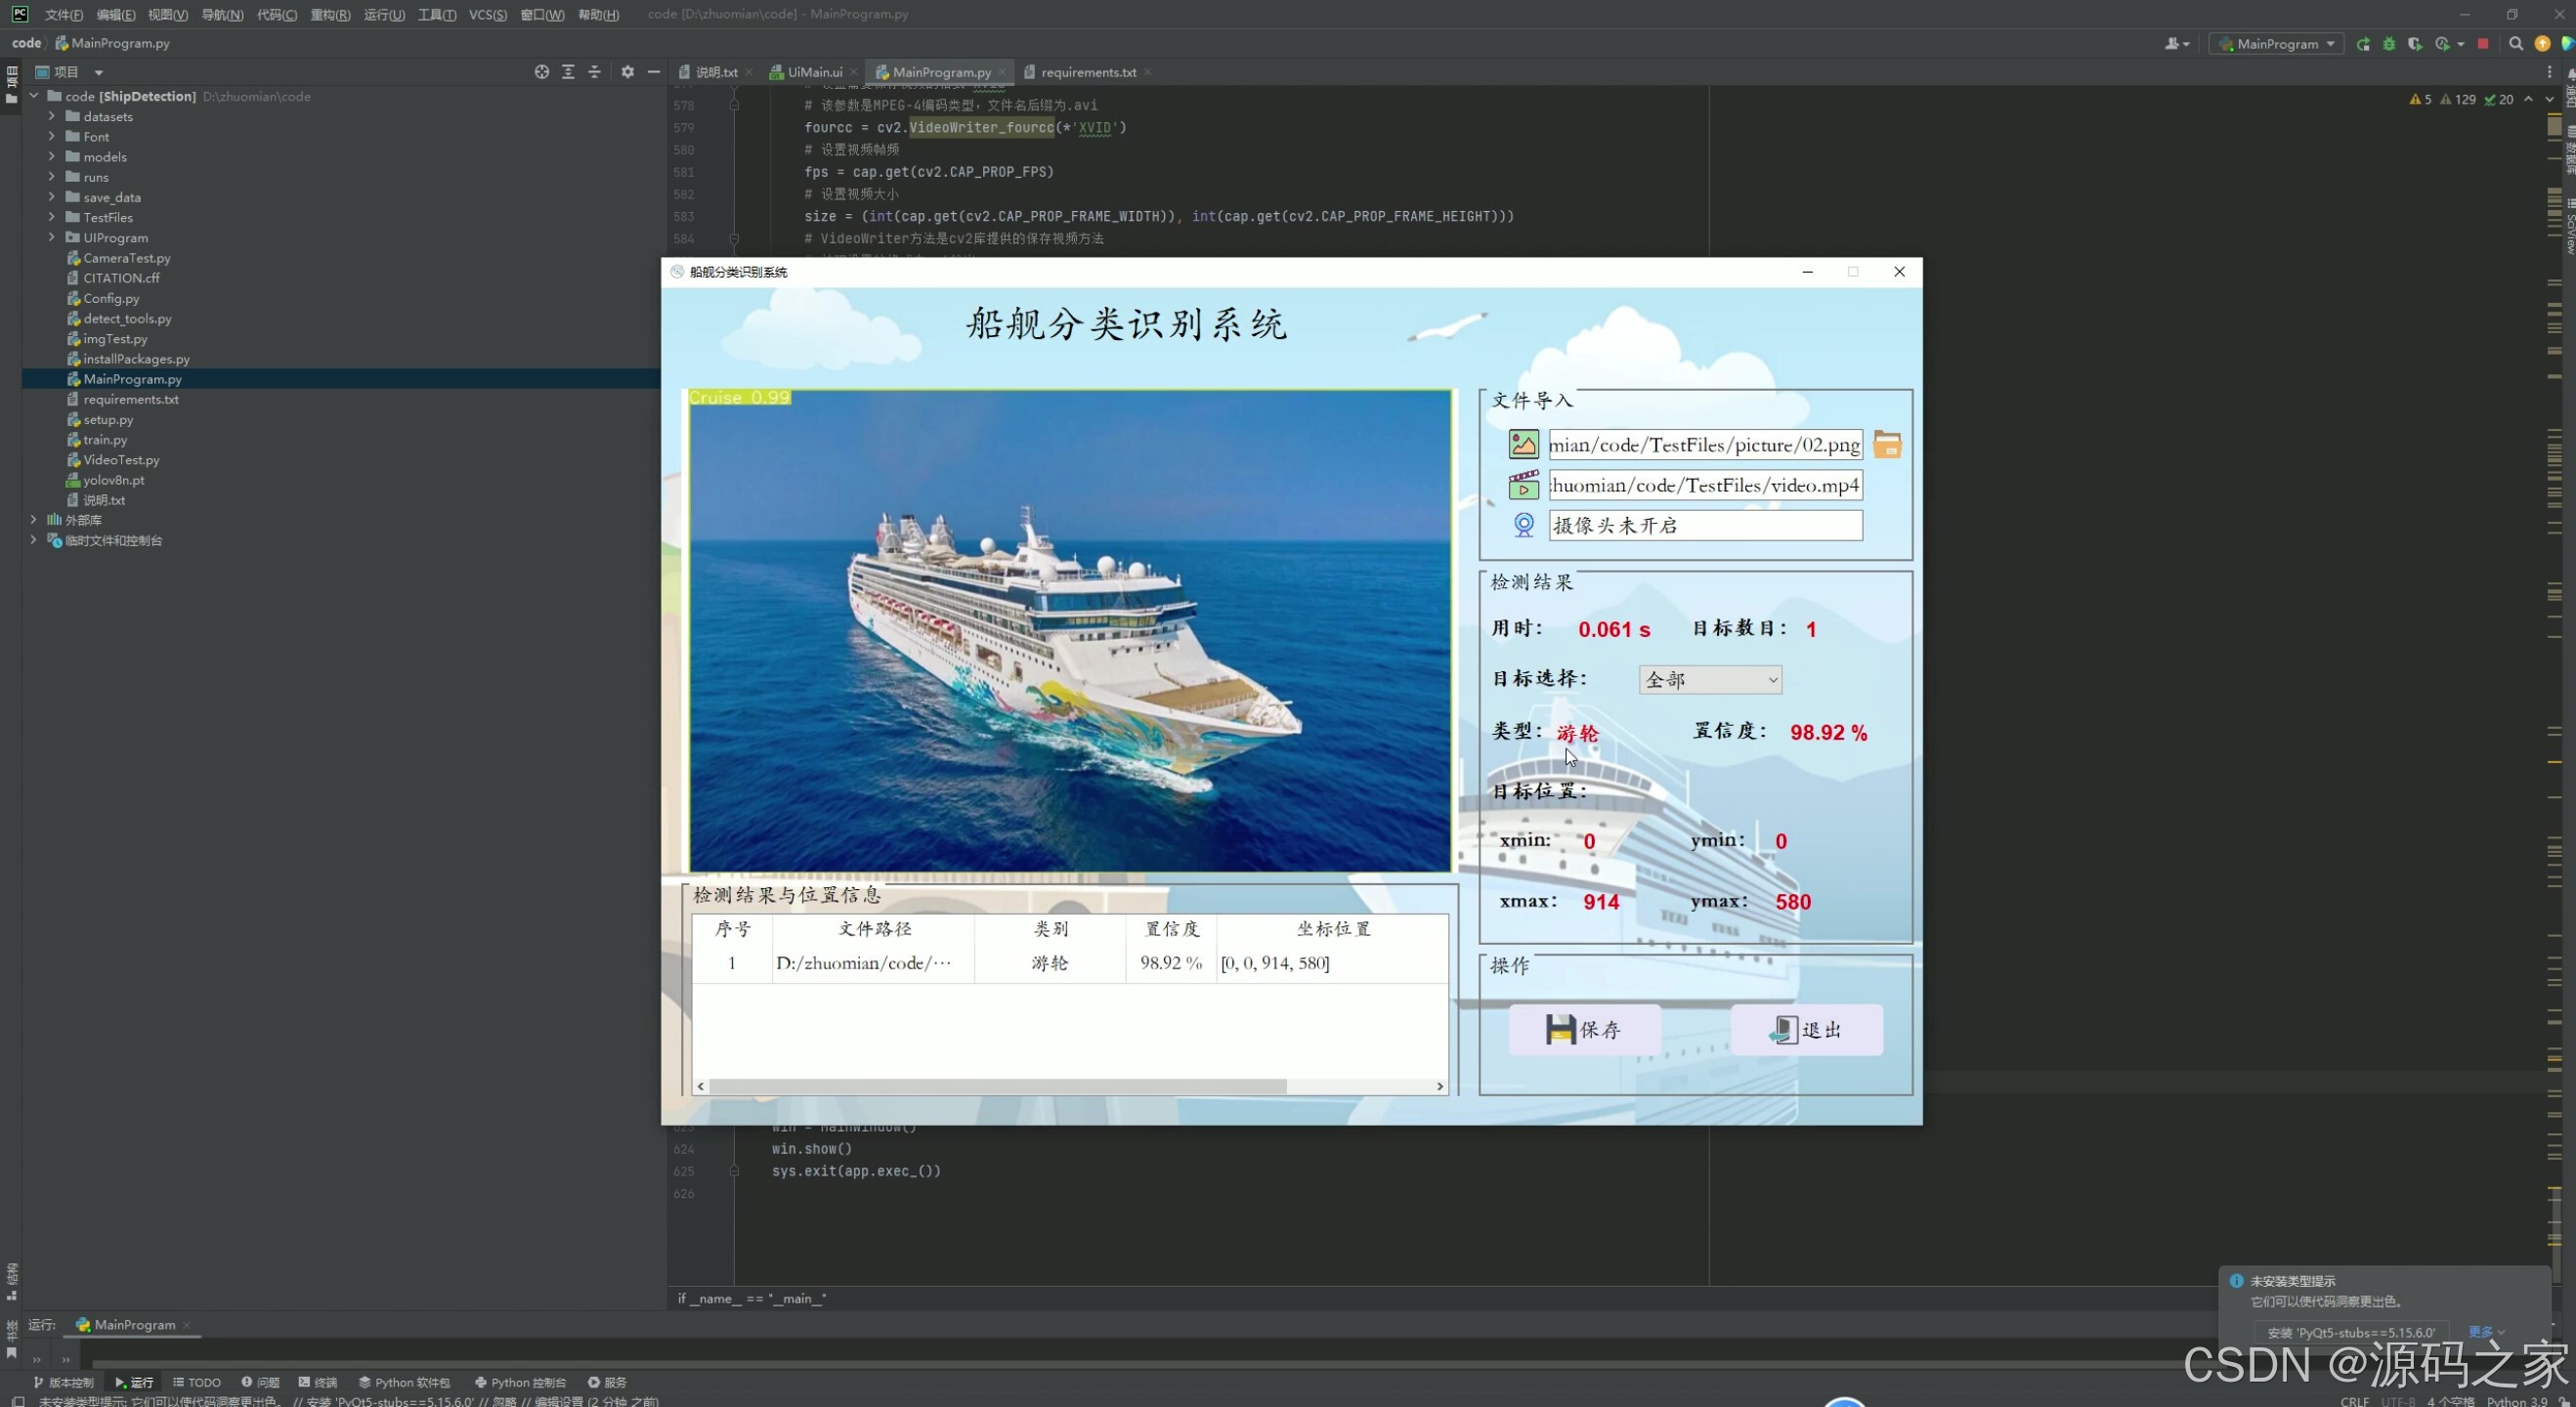Open the 项目 view selector dropdown
This screenshot has height=1407, width=2576.
[x=70, y=72]
